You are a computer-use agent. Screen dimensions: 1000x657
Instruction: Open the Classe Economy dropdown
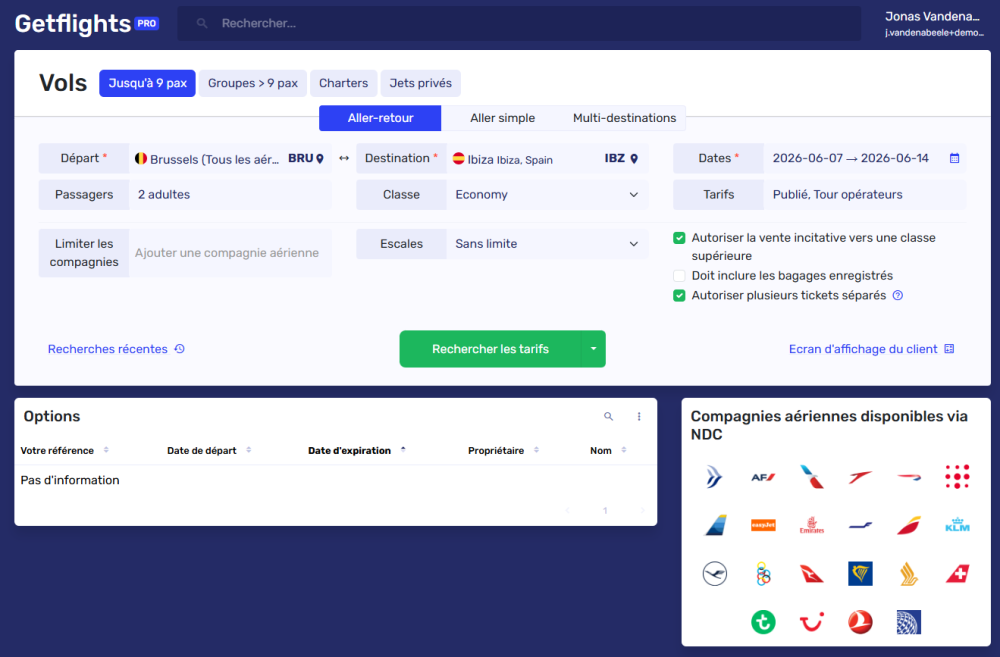[x=548, y=194]
